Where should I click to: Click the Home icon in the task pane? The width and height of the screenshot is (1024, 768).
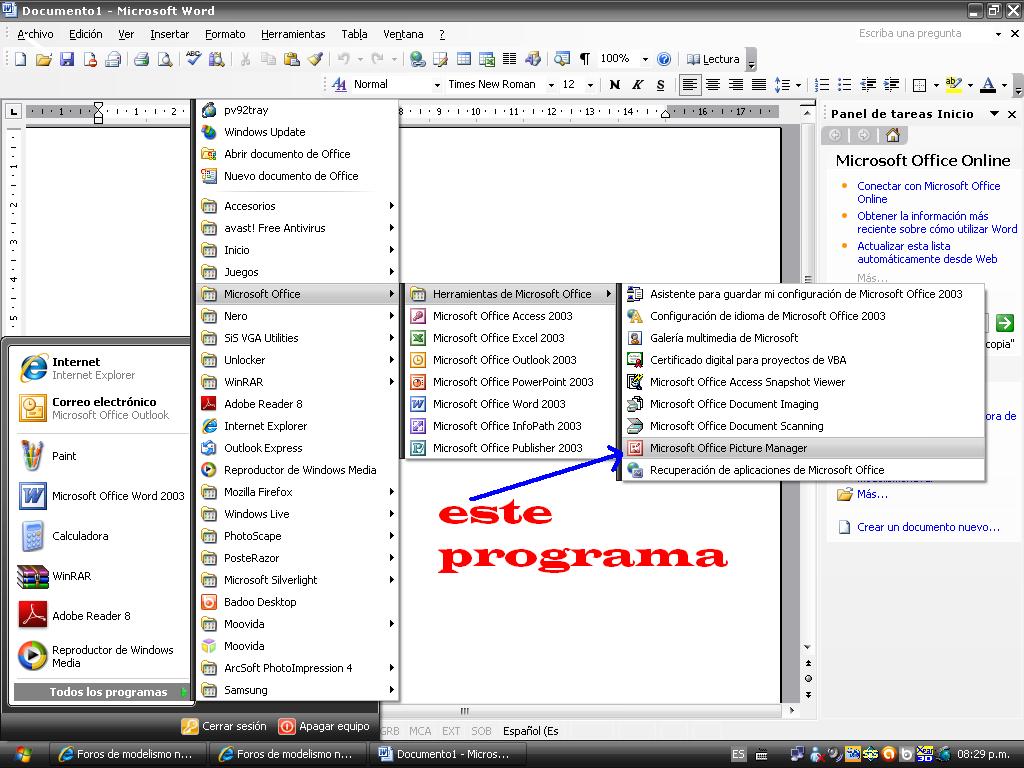893,135
